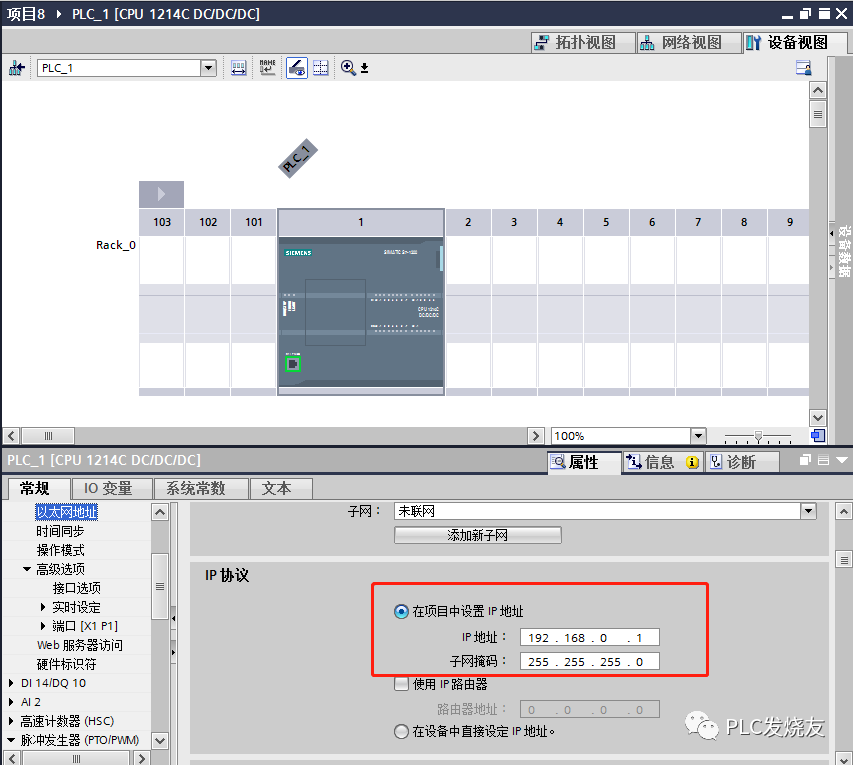This screenshot has width=853, height=765.
Task: Select 时间同步 in the property tree
Action: 60,531
